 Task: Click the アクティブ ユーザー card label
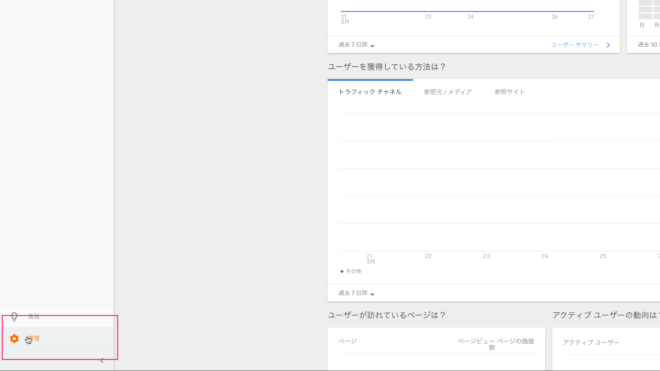591,342
